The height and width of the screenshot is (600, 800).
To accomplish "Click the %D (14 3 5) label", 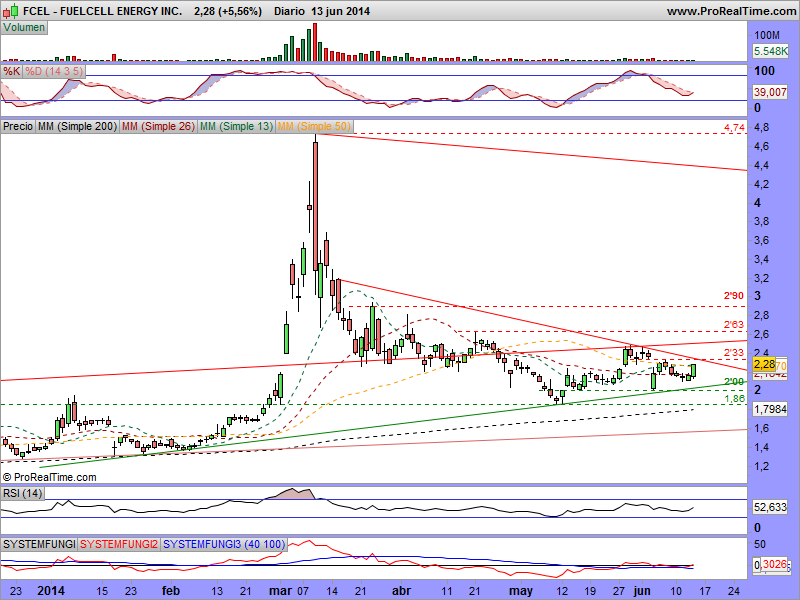I will point(54,71).
